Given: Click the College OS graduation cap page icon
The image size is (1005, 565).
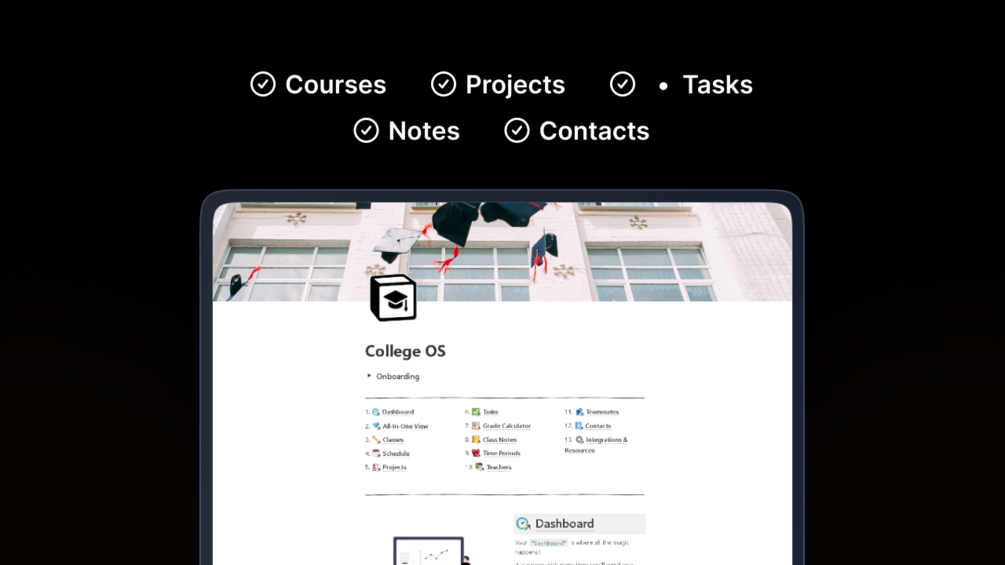Looking at the screenshot, I should pos(393,298).
